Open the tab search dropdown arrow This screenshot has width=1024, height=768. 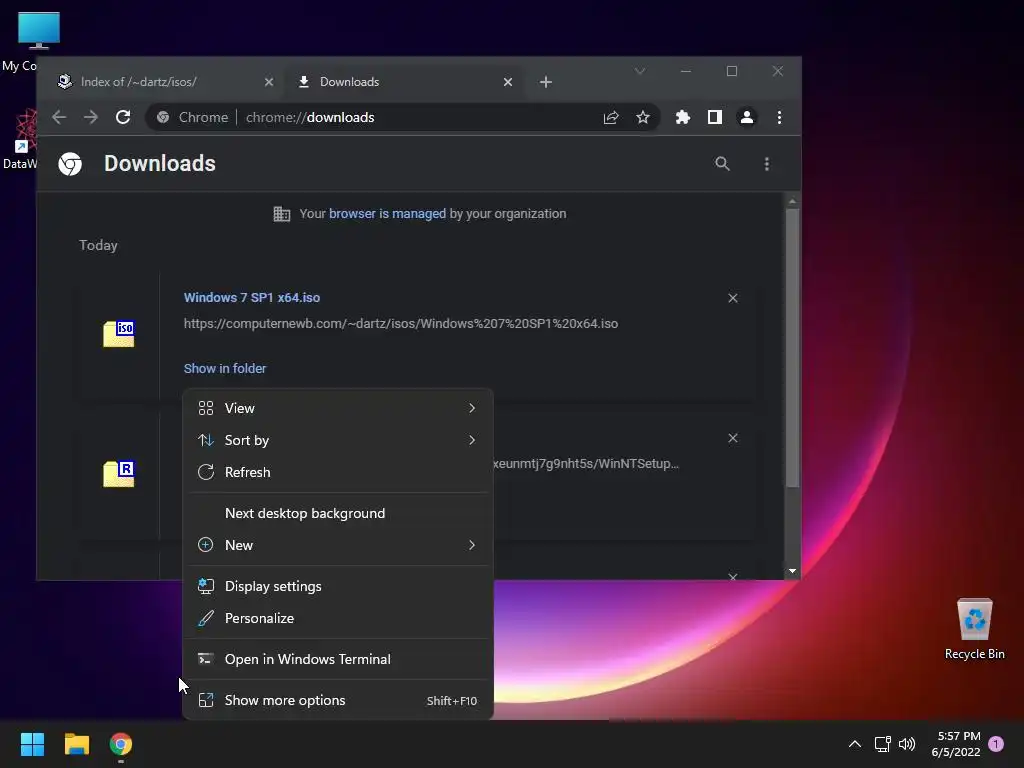[x=640, y=71]
